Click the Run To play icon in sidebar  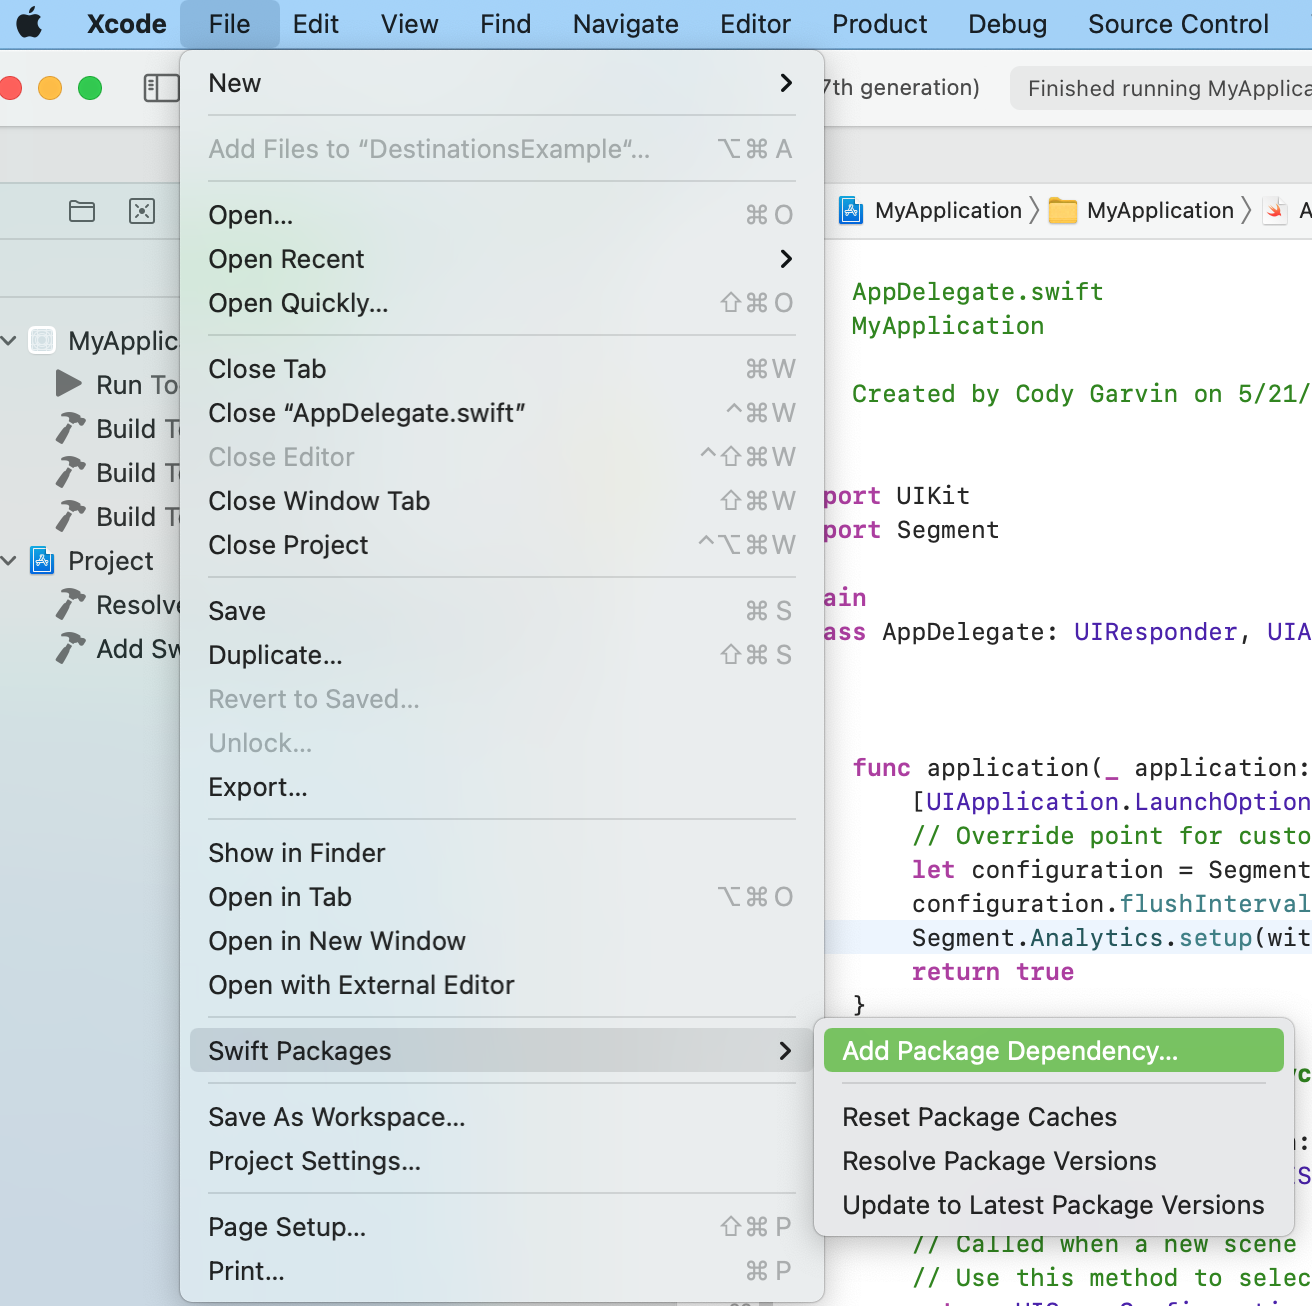[x=69, y=384]
